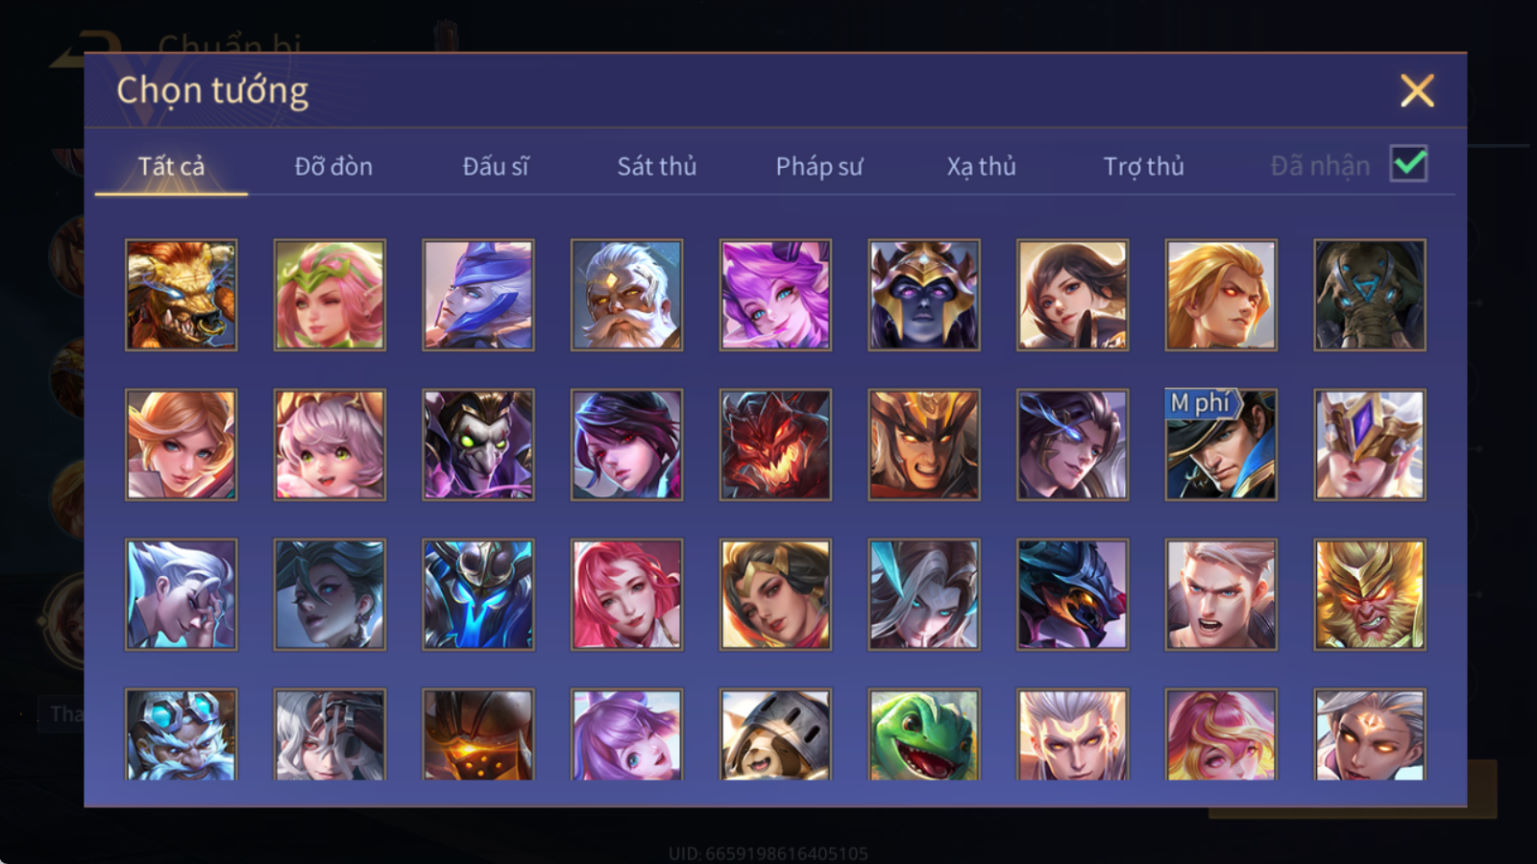
Task: Pick the red demon hero portrait
Action: point(775,445)
